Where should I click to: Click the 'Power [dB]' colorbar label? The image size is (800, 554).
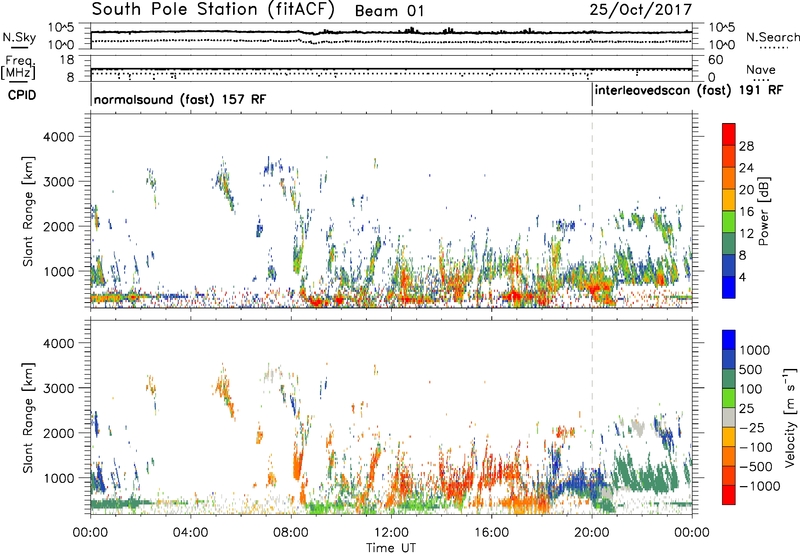coord(763,211)
